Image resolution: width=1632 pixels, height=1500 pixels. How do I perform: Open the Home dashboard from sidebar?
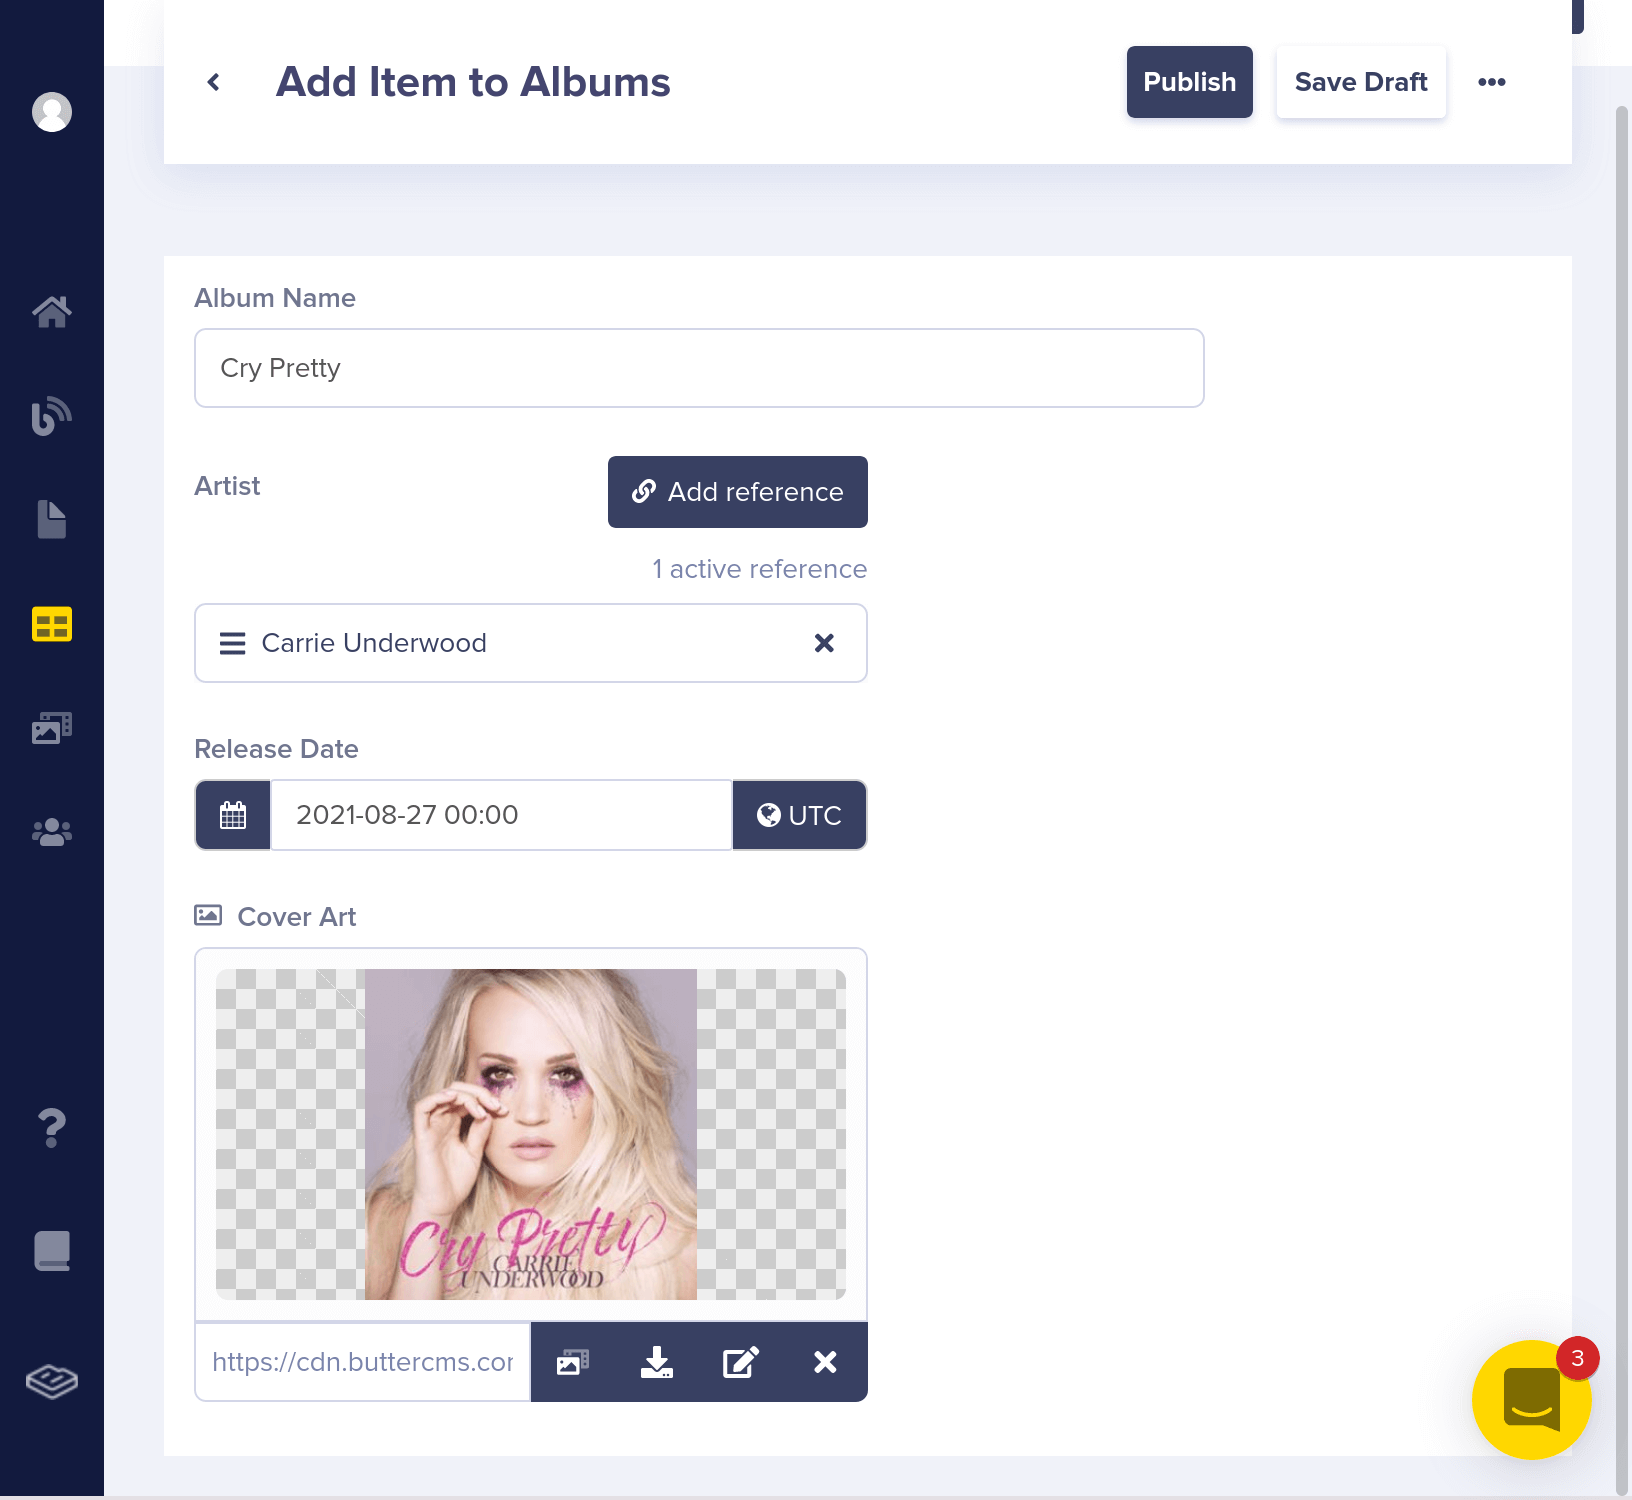[x=52, y=312]
